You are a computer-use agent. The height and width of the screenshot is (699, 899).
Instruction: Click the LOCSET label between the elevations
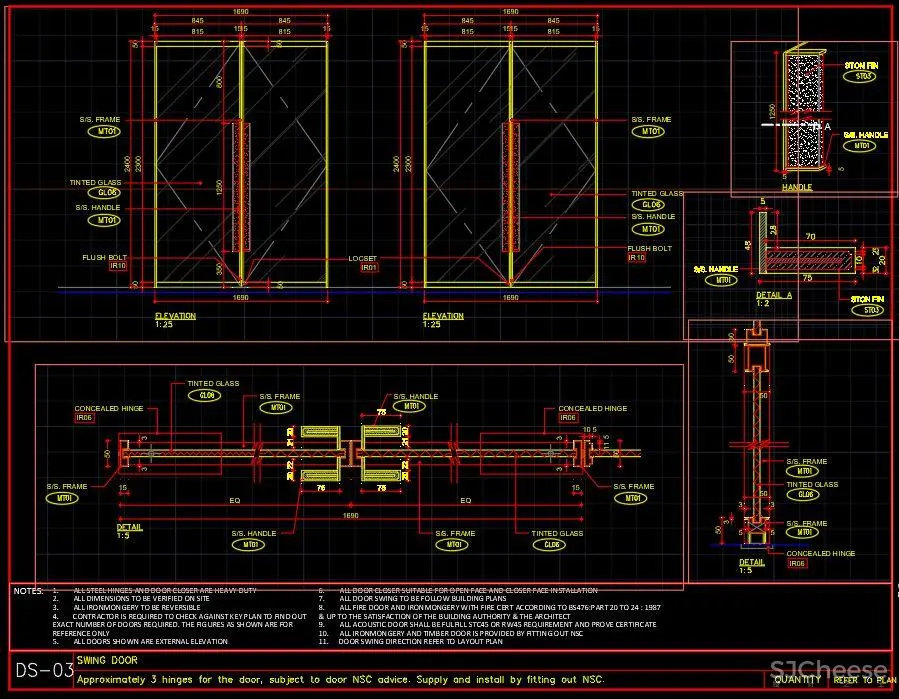[x=363, y=258]
